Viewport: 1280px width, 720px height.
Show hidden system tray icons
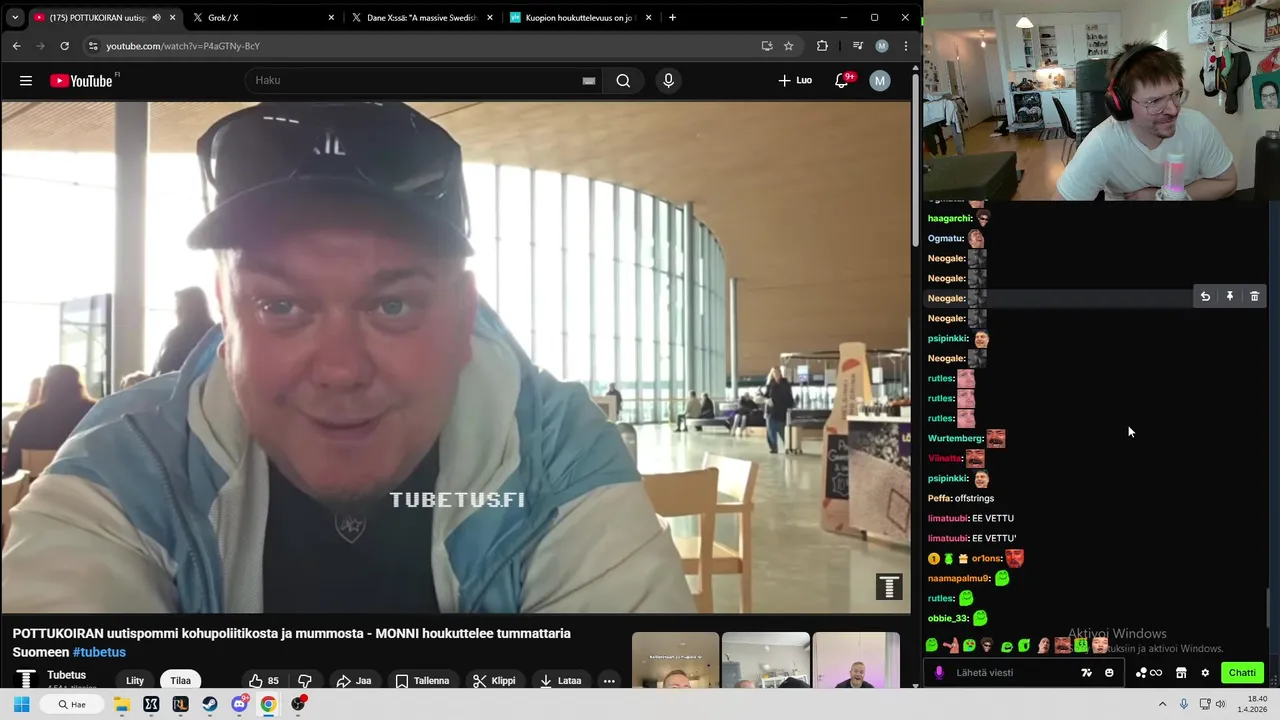pyautogui.click(x=1162, y=705)
